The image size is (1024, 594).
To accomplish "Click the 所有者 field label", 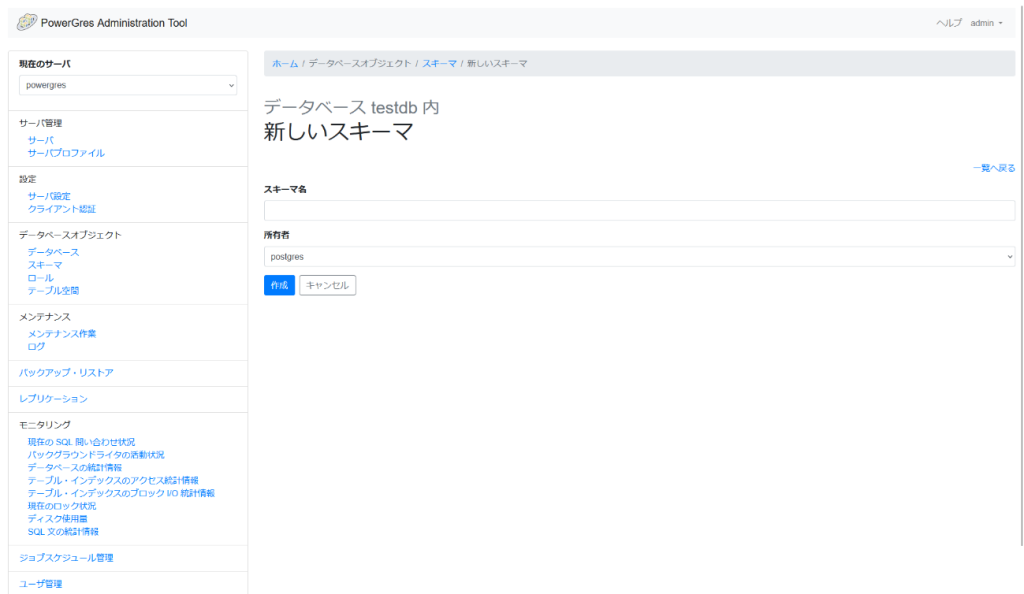I will (x=276, y=235).
